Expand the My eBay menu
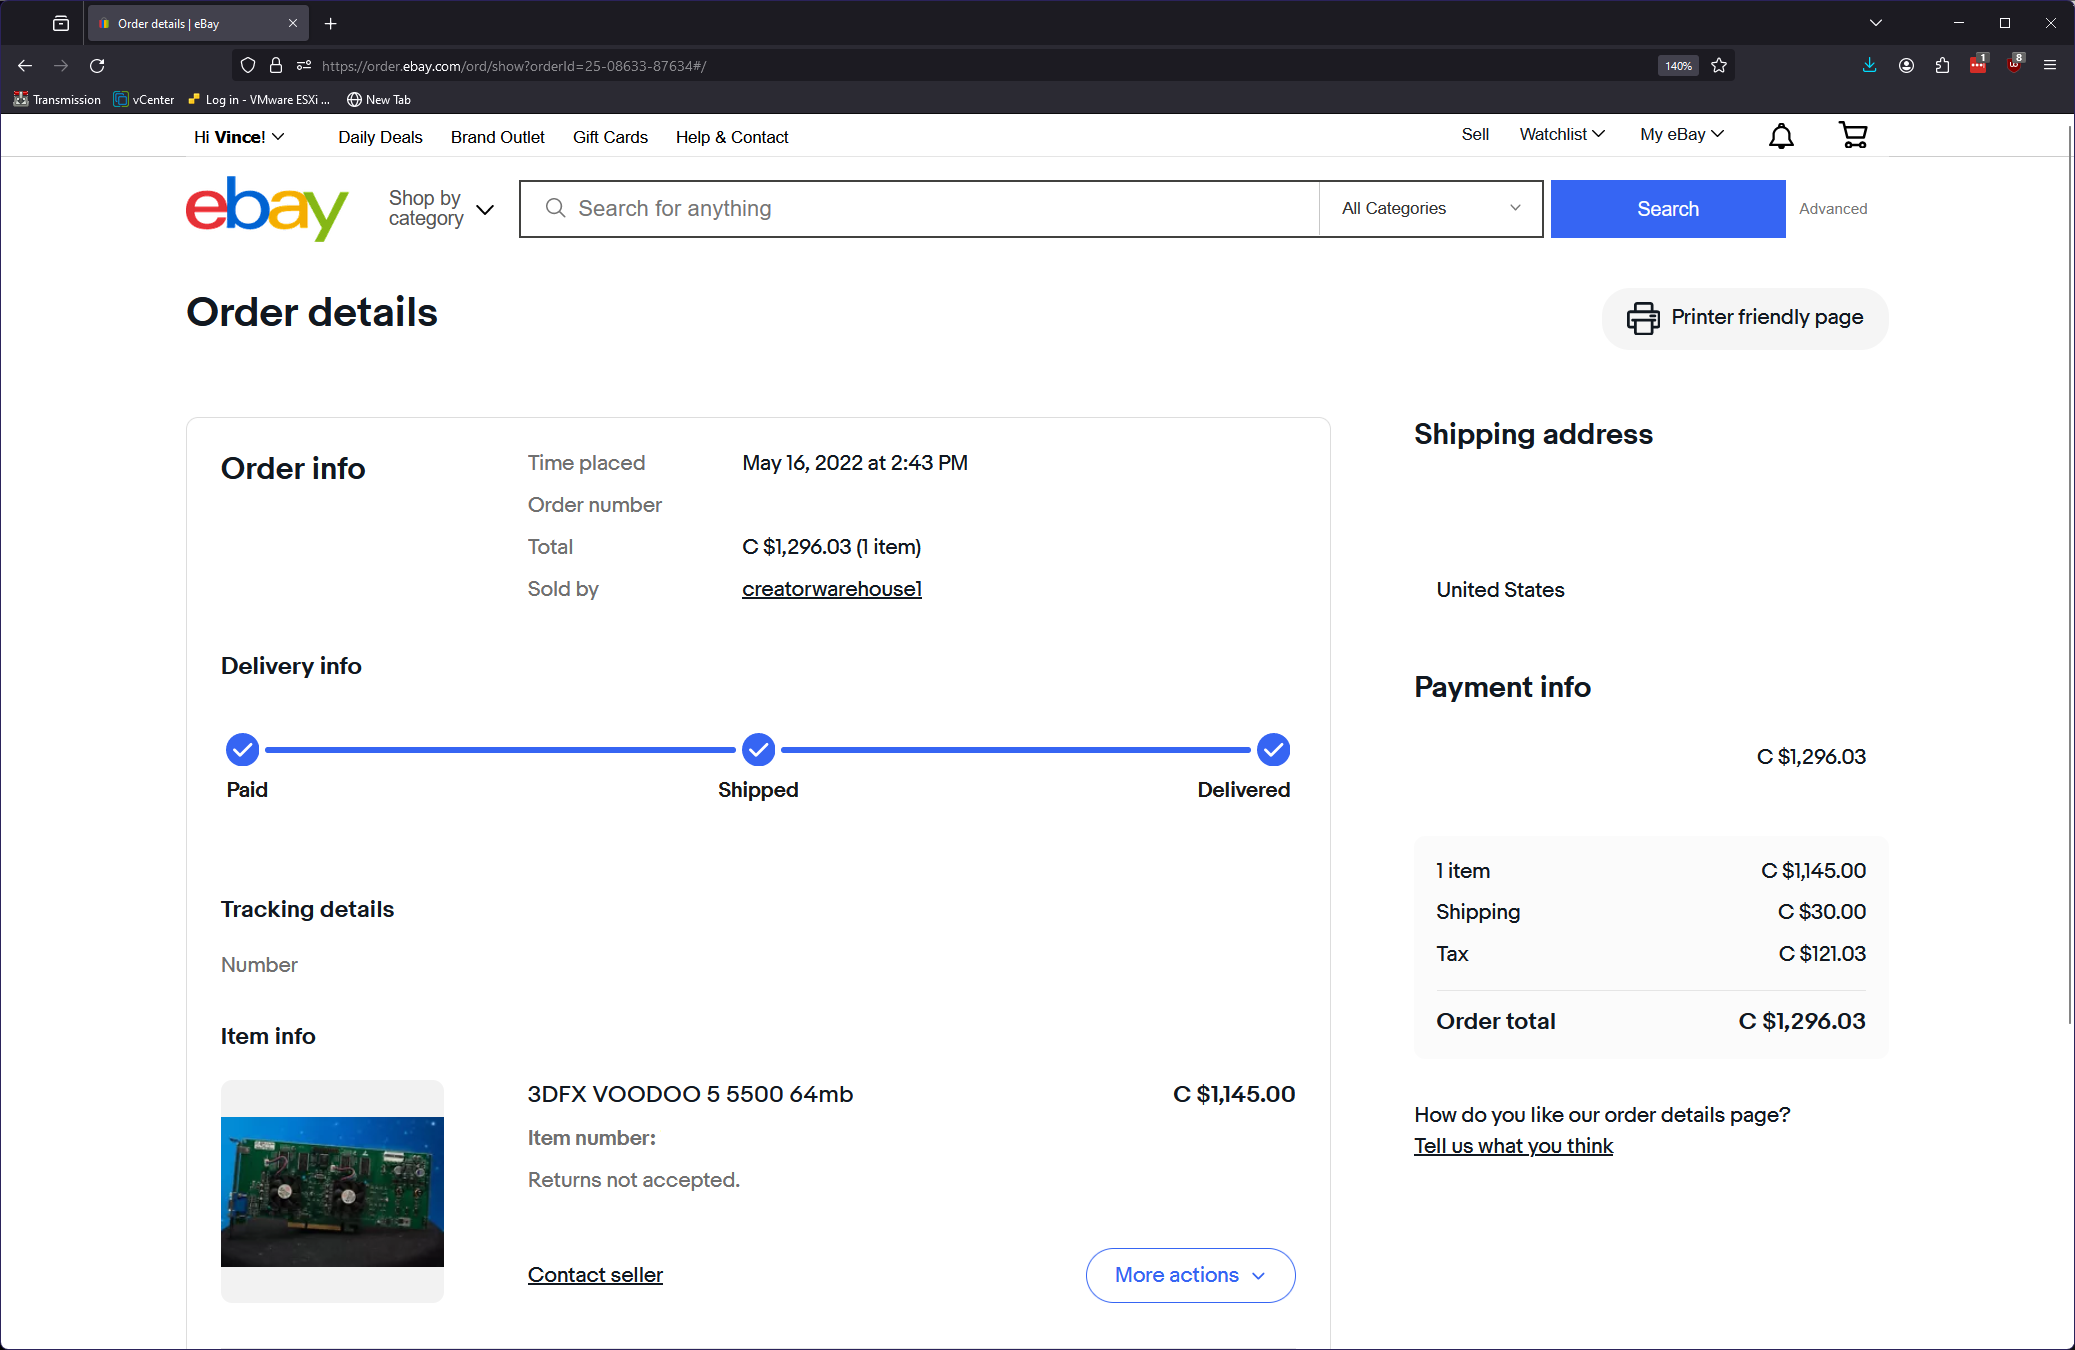The width and height of the screenshot is (2075, 1350). [1681, 135]
